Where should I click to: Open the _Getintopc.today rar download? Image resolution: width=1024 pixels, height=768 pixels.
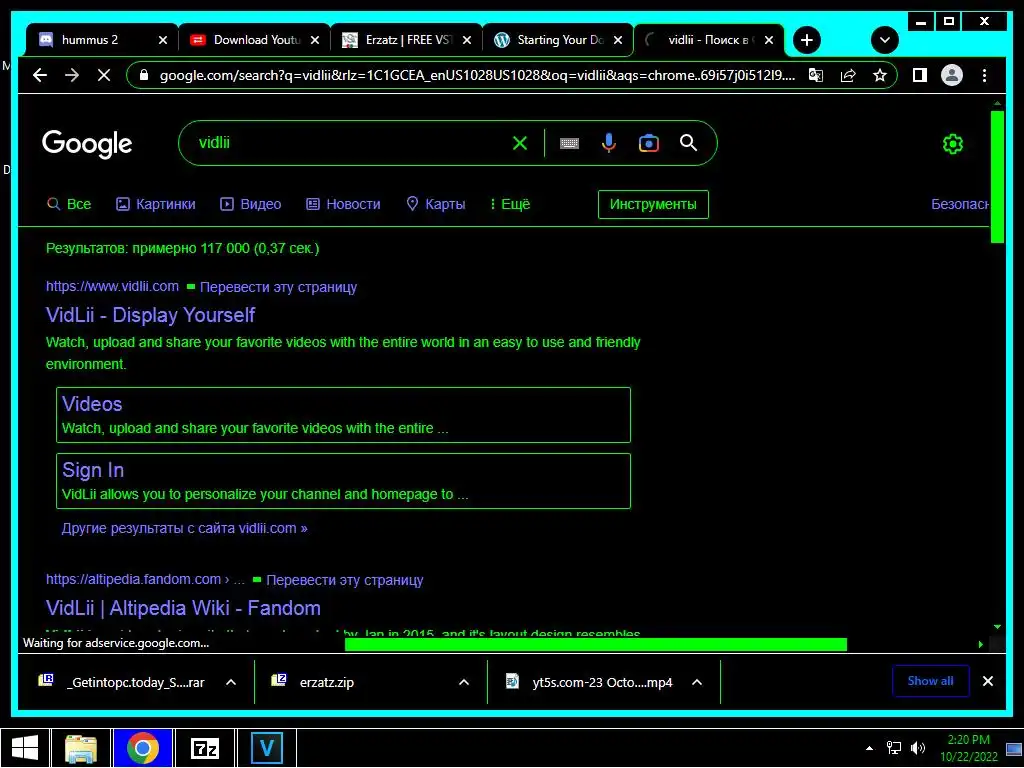click(x=125, y=682)
